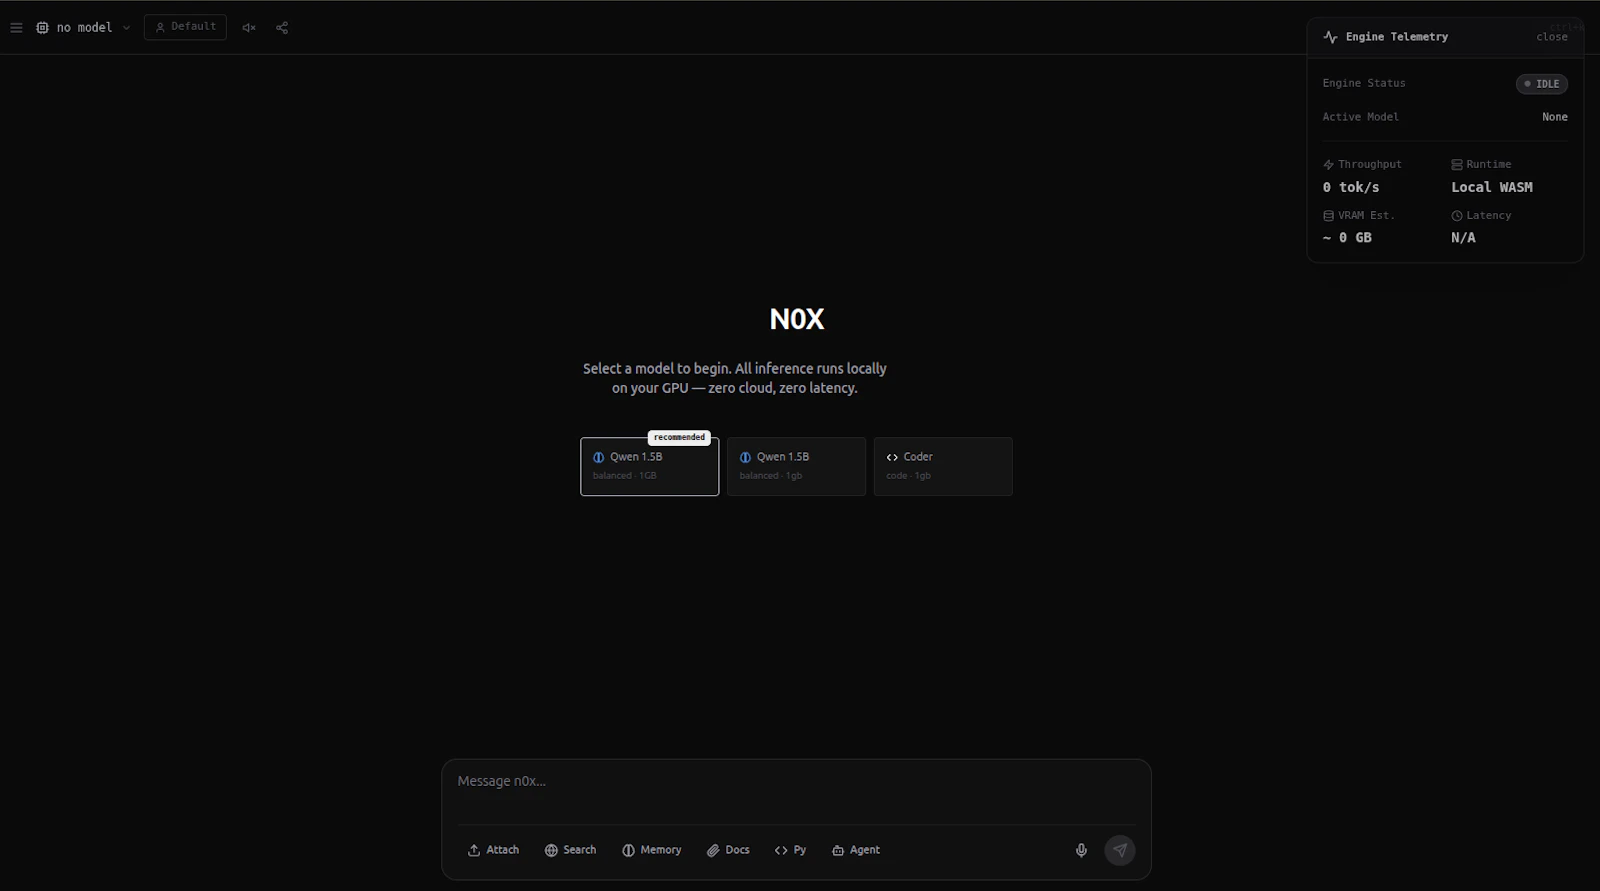
Task: Close the Engine Telemetry panel
Action: [x=1552, y=37]
